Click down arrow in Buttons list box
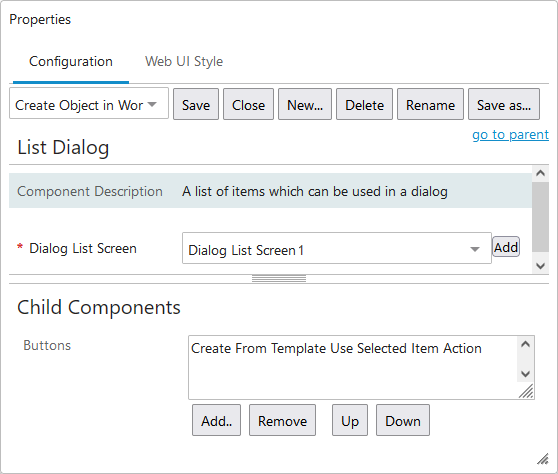Screen dimensions: 558x474 (525, 374)
